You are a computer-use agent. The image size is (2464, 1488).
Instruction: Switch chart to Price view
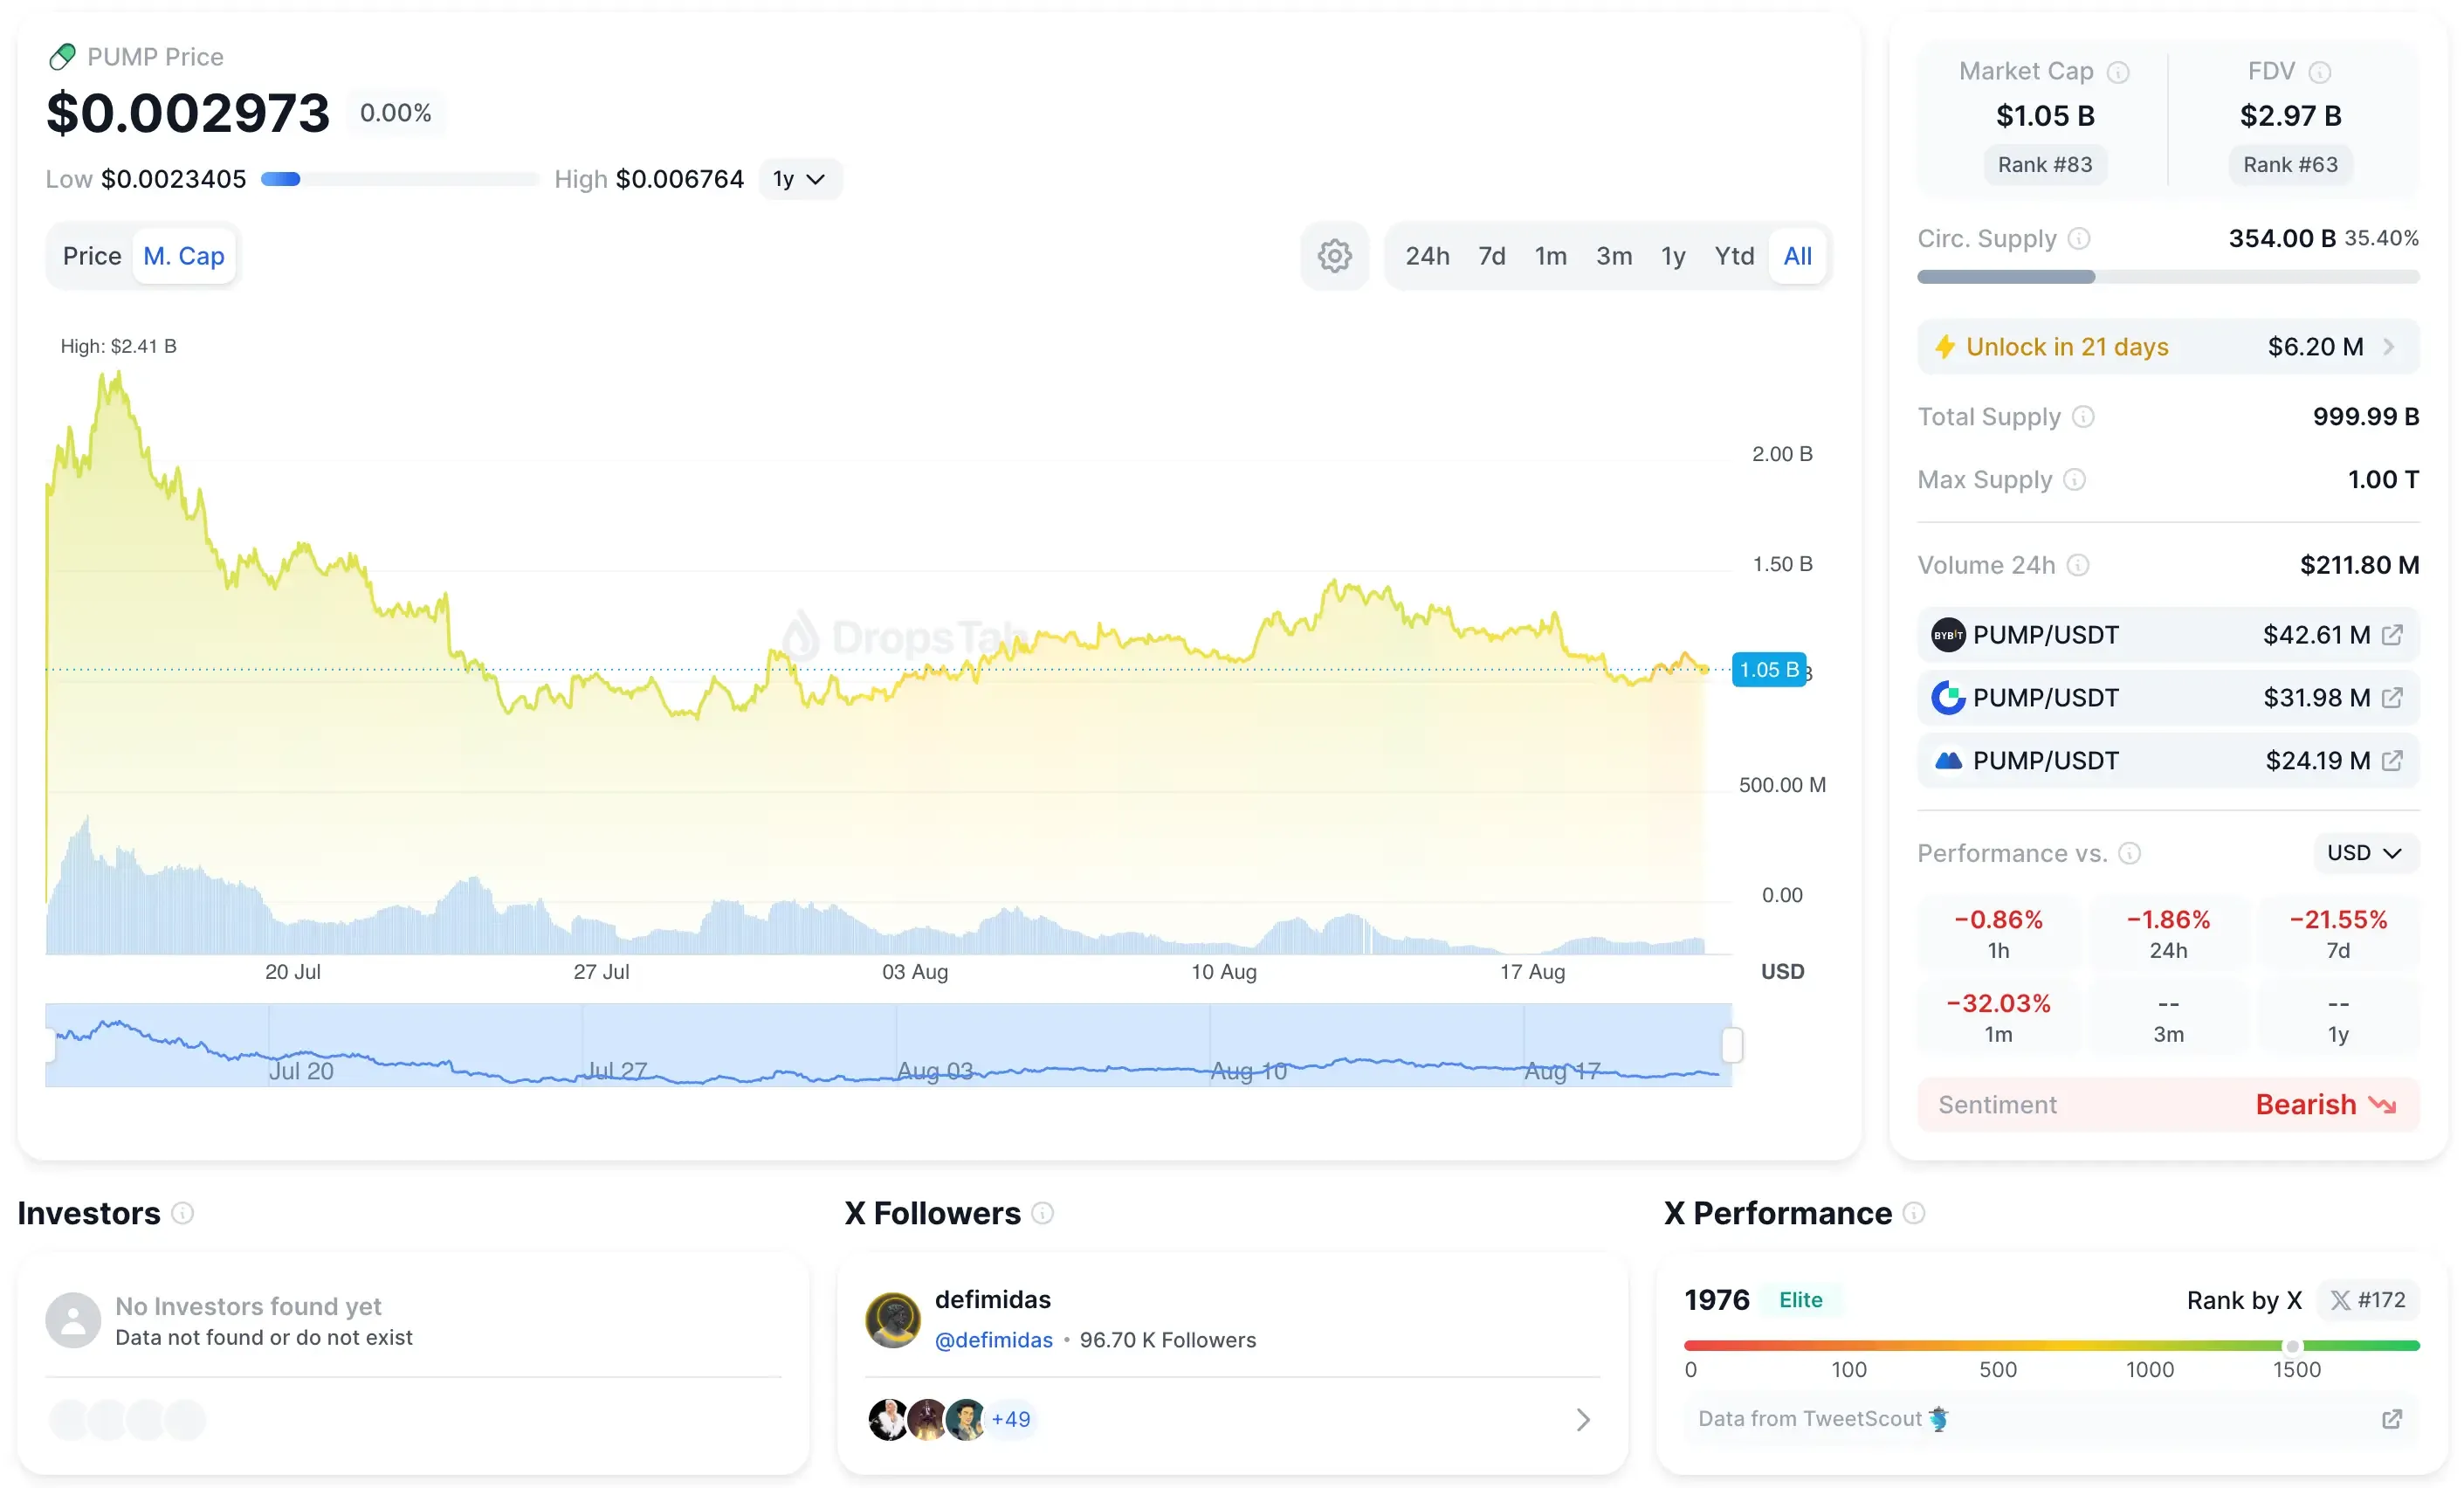click(x=92, y=256)
